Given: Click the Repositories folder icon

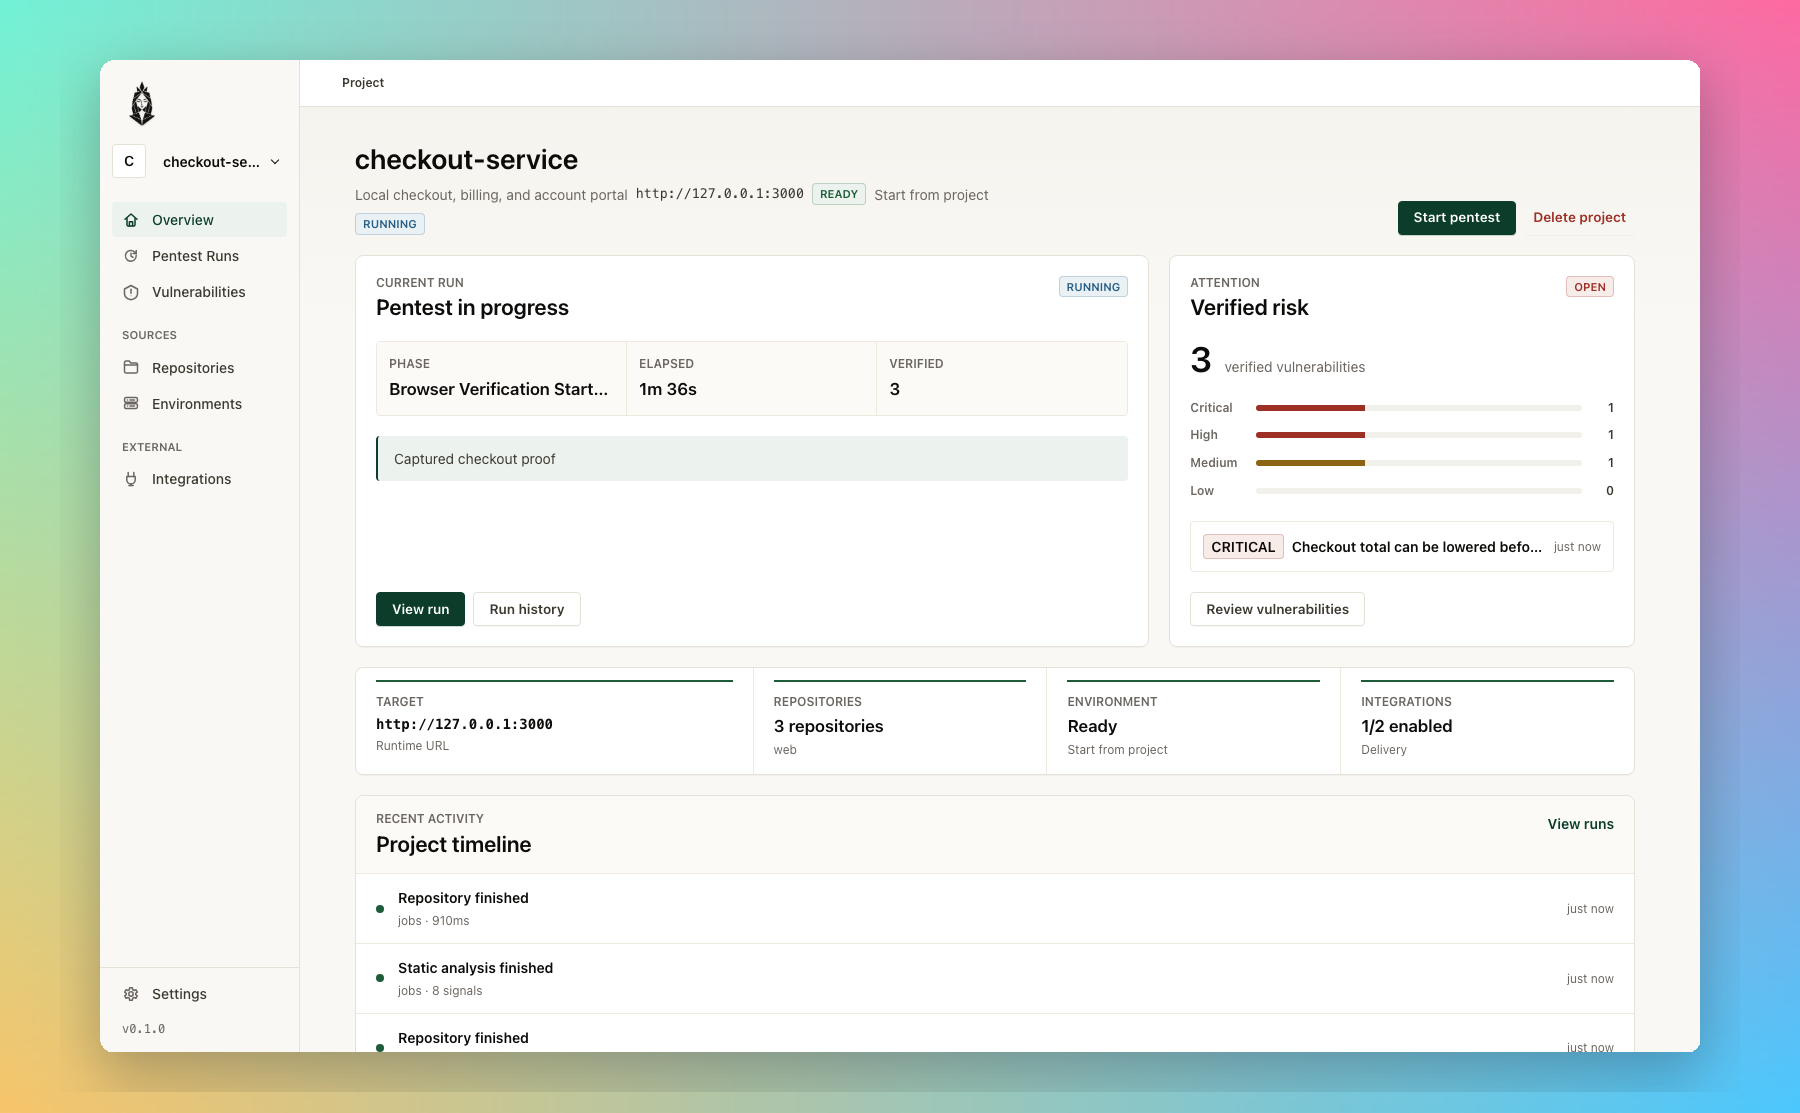Looking at the screenshot, I should click(131, 368).
